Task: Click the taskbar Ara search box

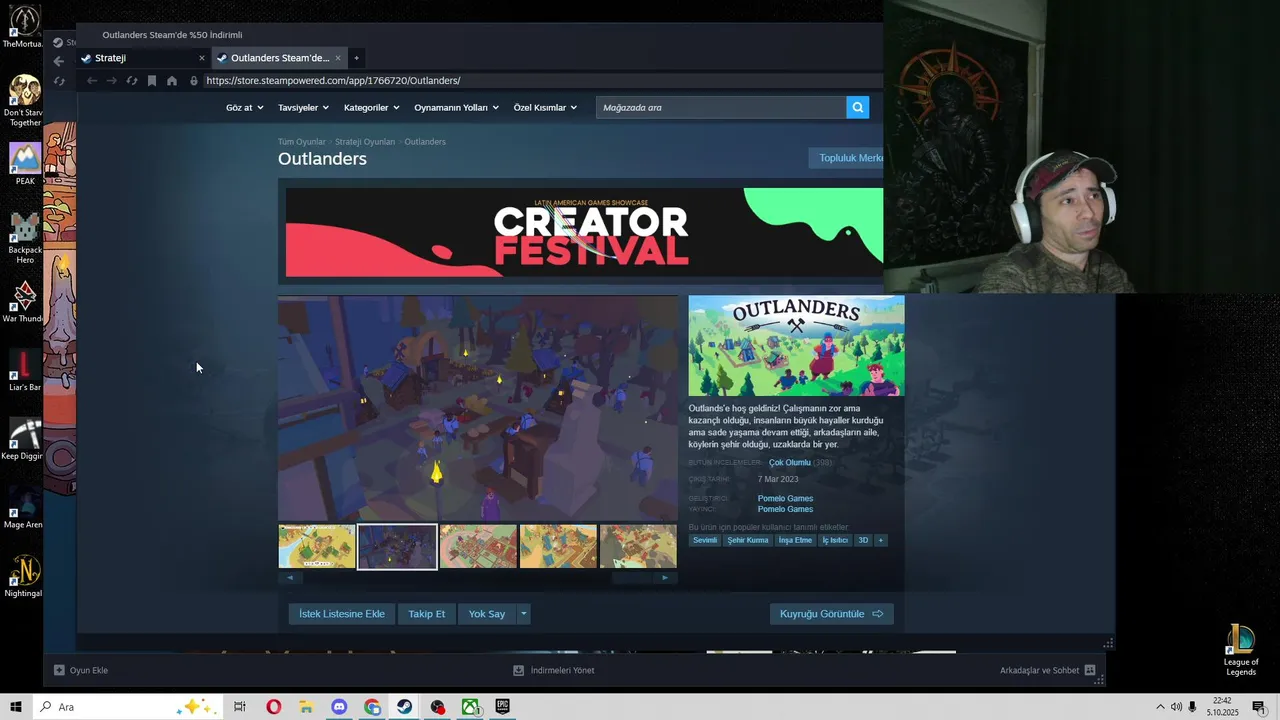Action: pos(128,707)
